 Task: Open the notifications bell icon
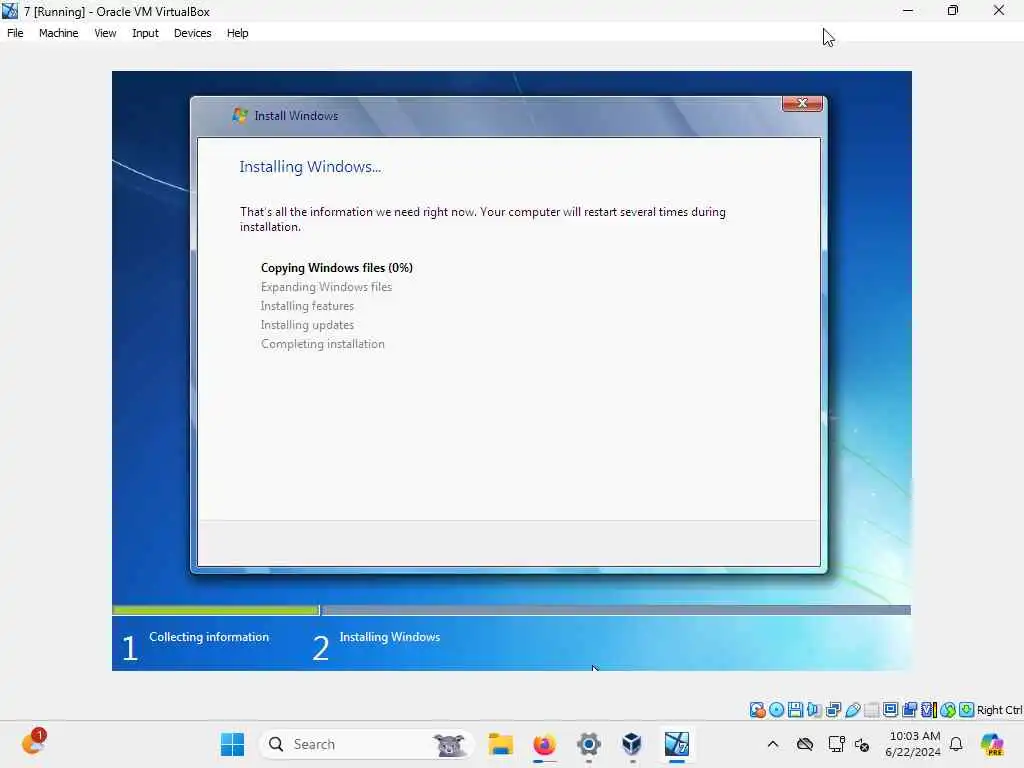click(x=956, y=744)
